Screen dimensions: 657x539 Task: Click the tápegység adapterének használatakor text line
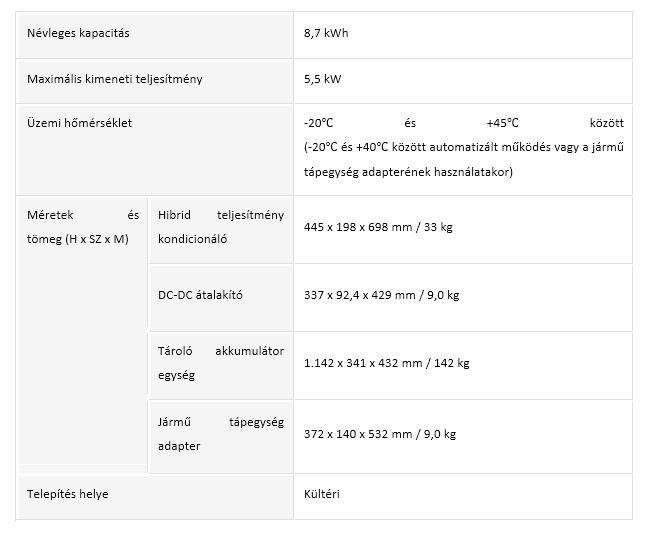[408, 172]
